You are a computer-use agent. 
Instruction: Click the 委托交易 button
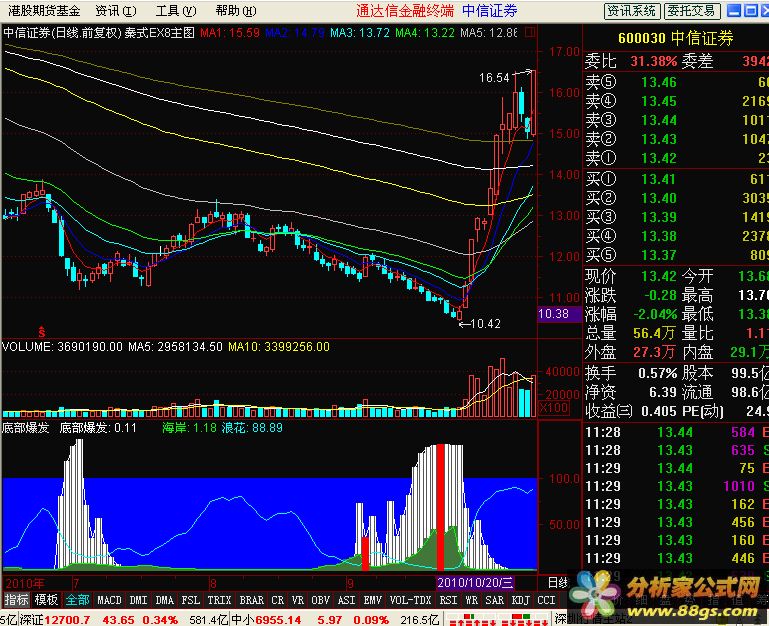pyautogui.click(x=692, y=11)
